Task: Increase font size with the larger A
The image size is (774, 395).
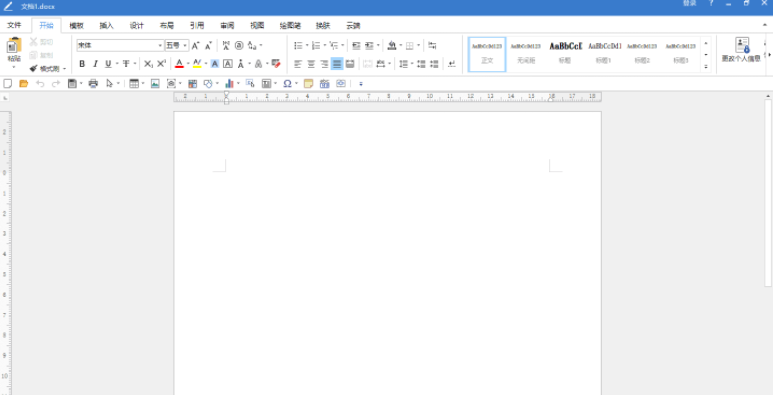Action: pyautogui.click(x=195, y=46)
